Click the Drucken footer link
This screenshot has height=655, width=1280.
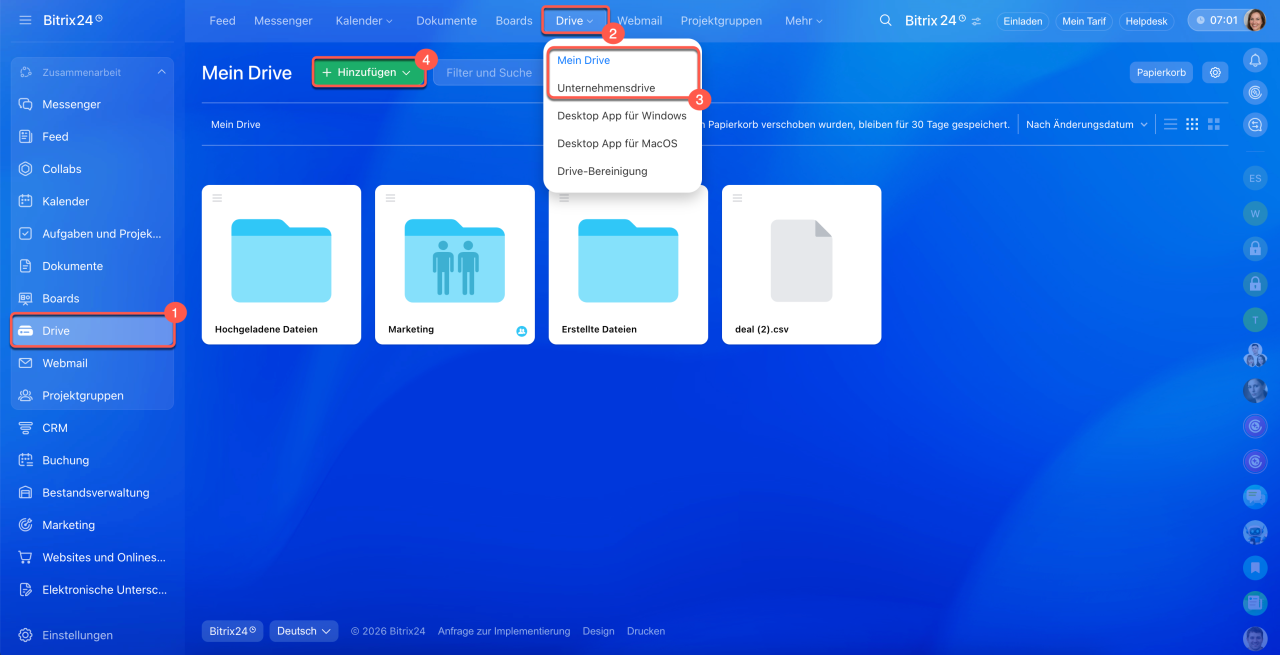click(x=646, y=631)
